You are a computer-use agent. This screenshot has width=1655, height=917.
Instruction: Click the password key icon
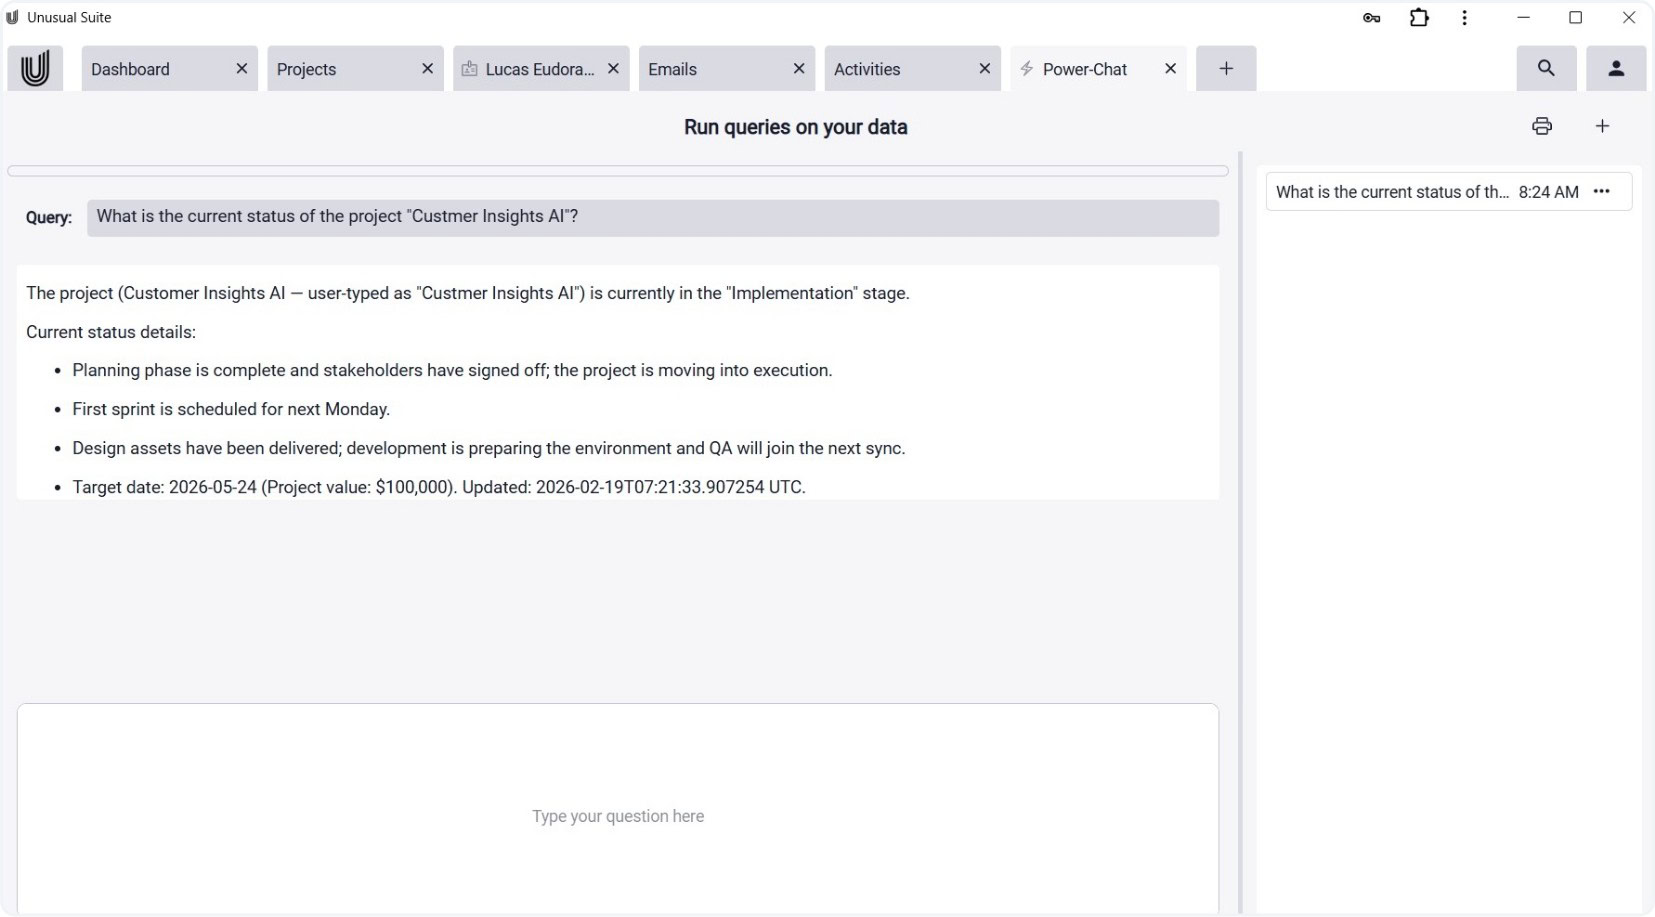pyautogui.click(x=1371, y=18)
